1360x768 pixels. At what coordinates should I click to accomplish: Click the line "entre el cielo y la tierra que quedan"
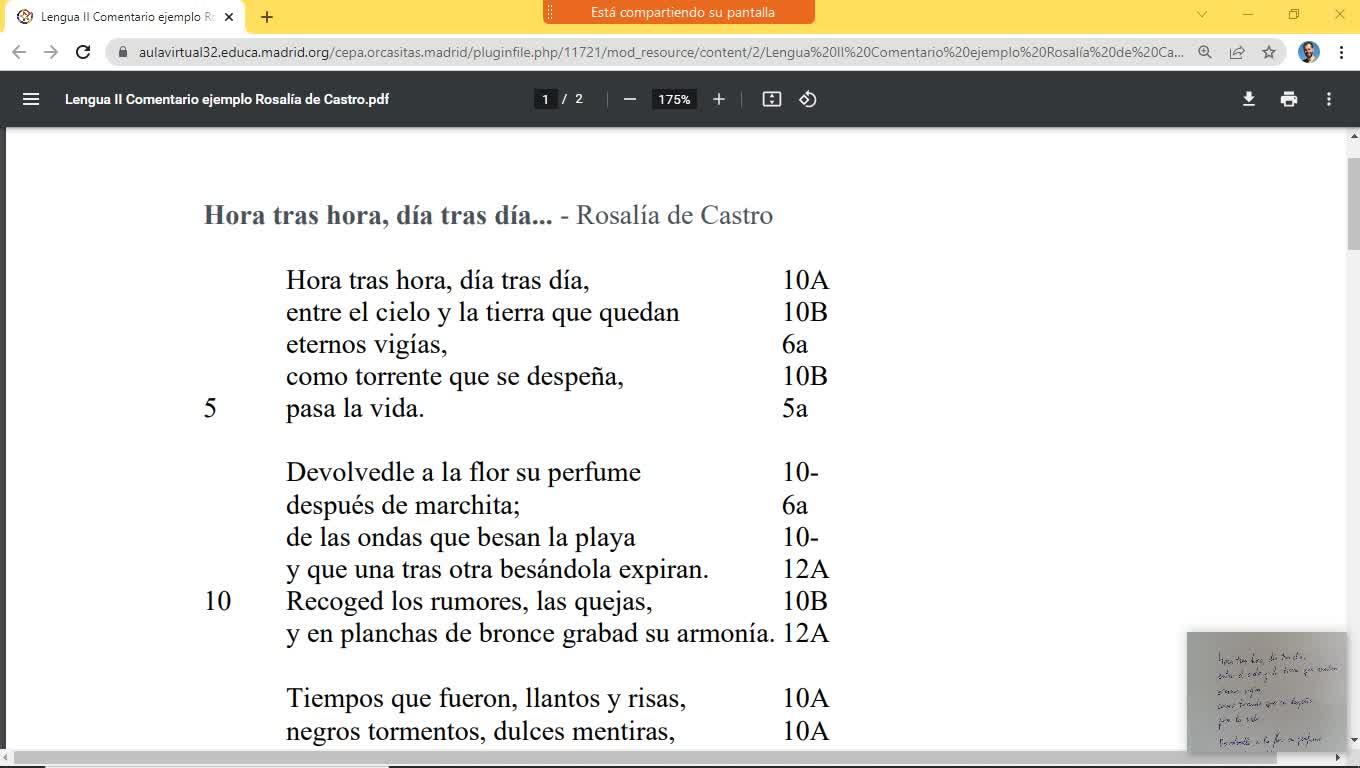point(483,312)
